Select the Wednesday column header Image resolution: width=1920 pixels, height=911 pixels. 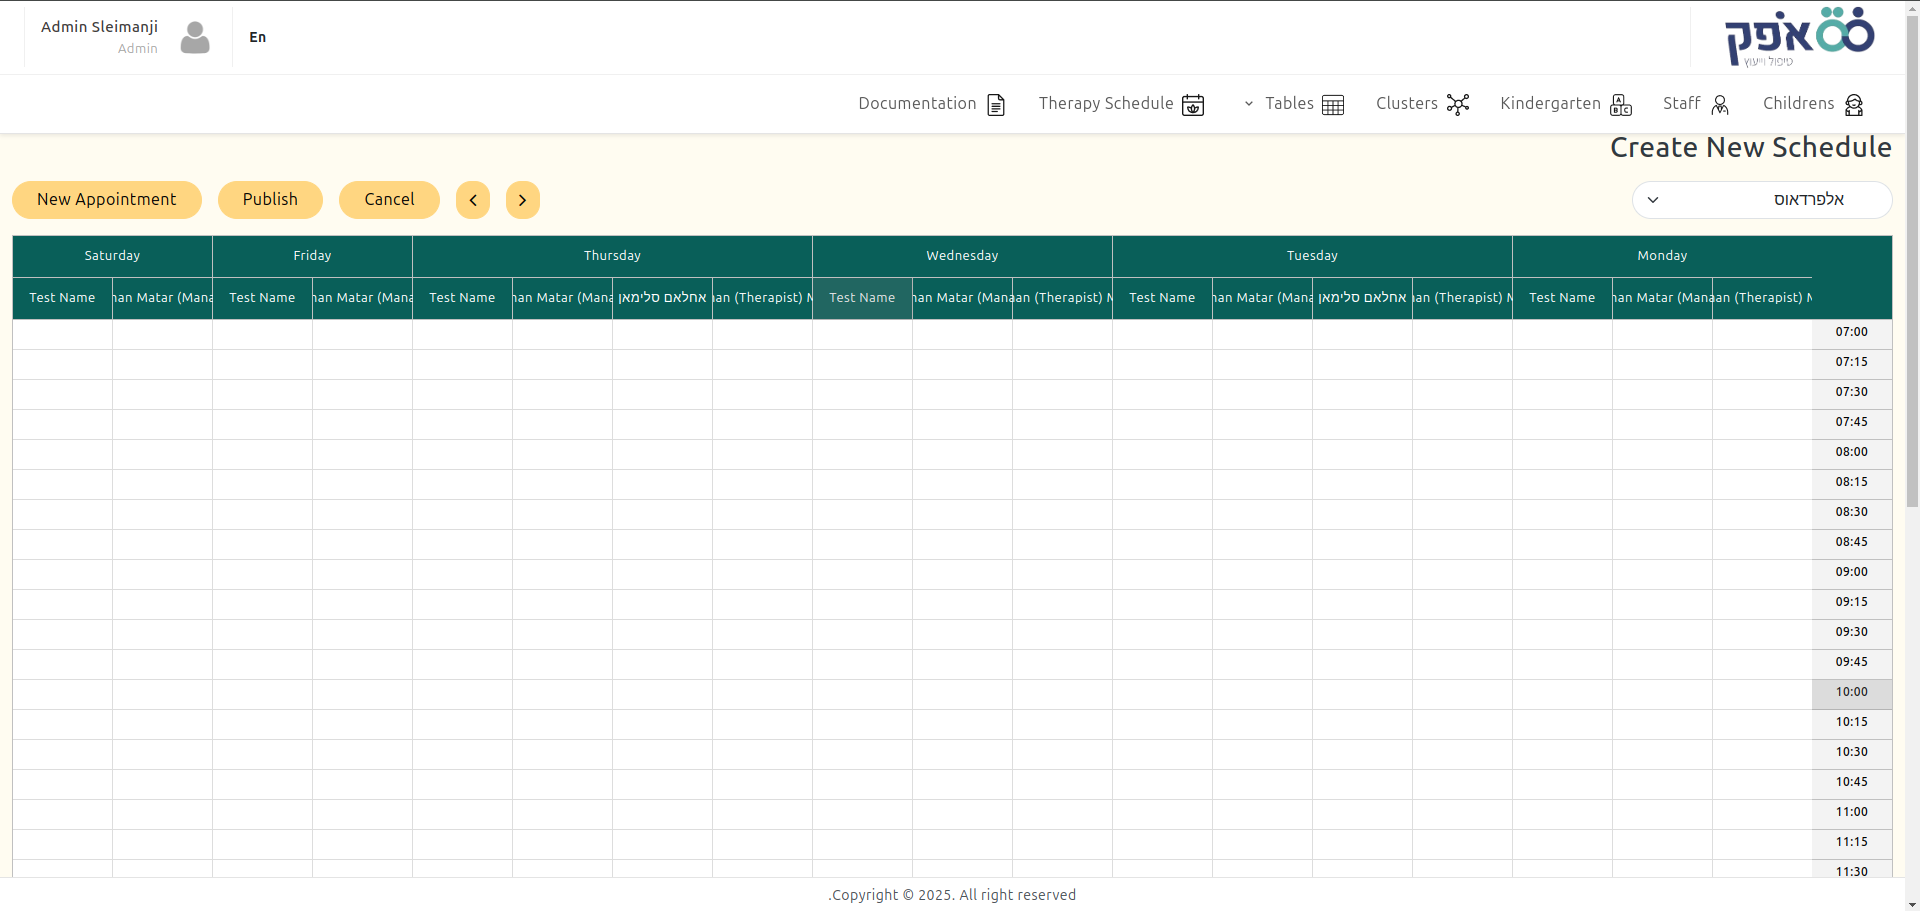(x=962, y=256)
